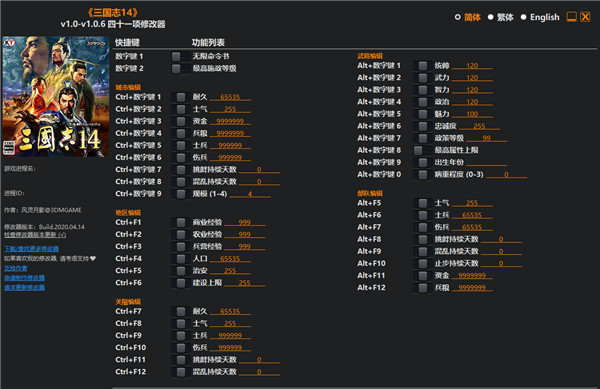Edit the 建设上限 value field 255
600x389 pixels.
(x=245, y=283)
